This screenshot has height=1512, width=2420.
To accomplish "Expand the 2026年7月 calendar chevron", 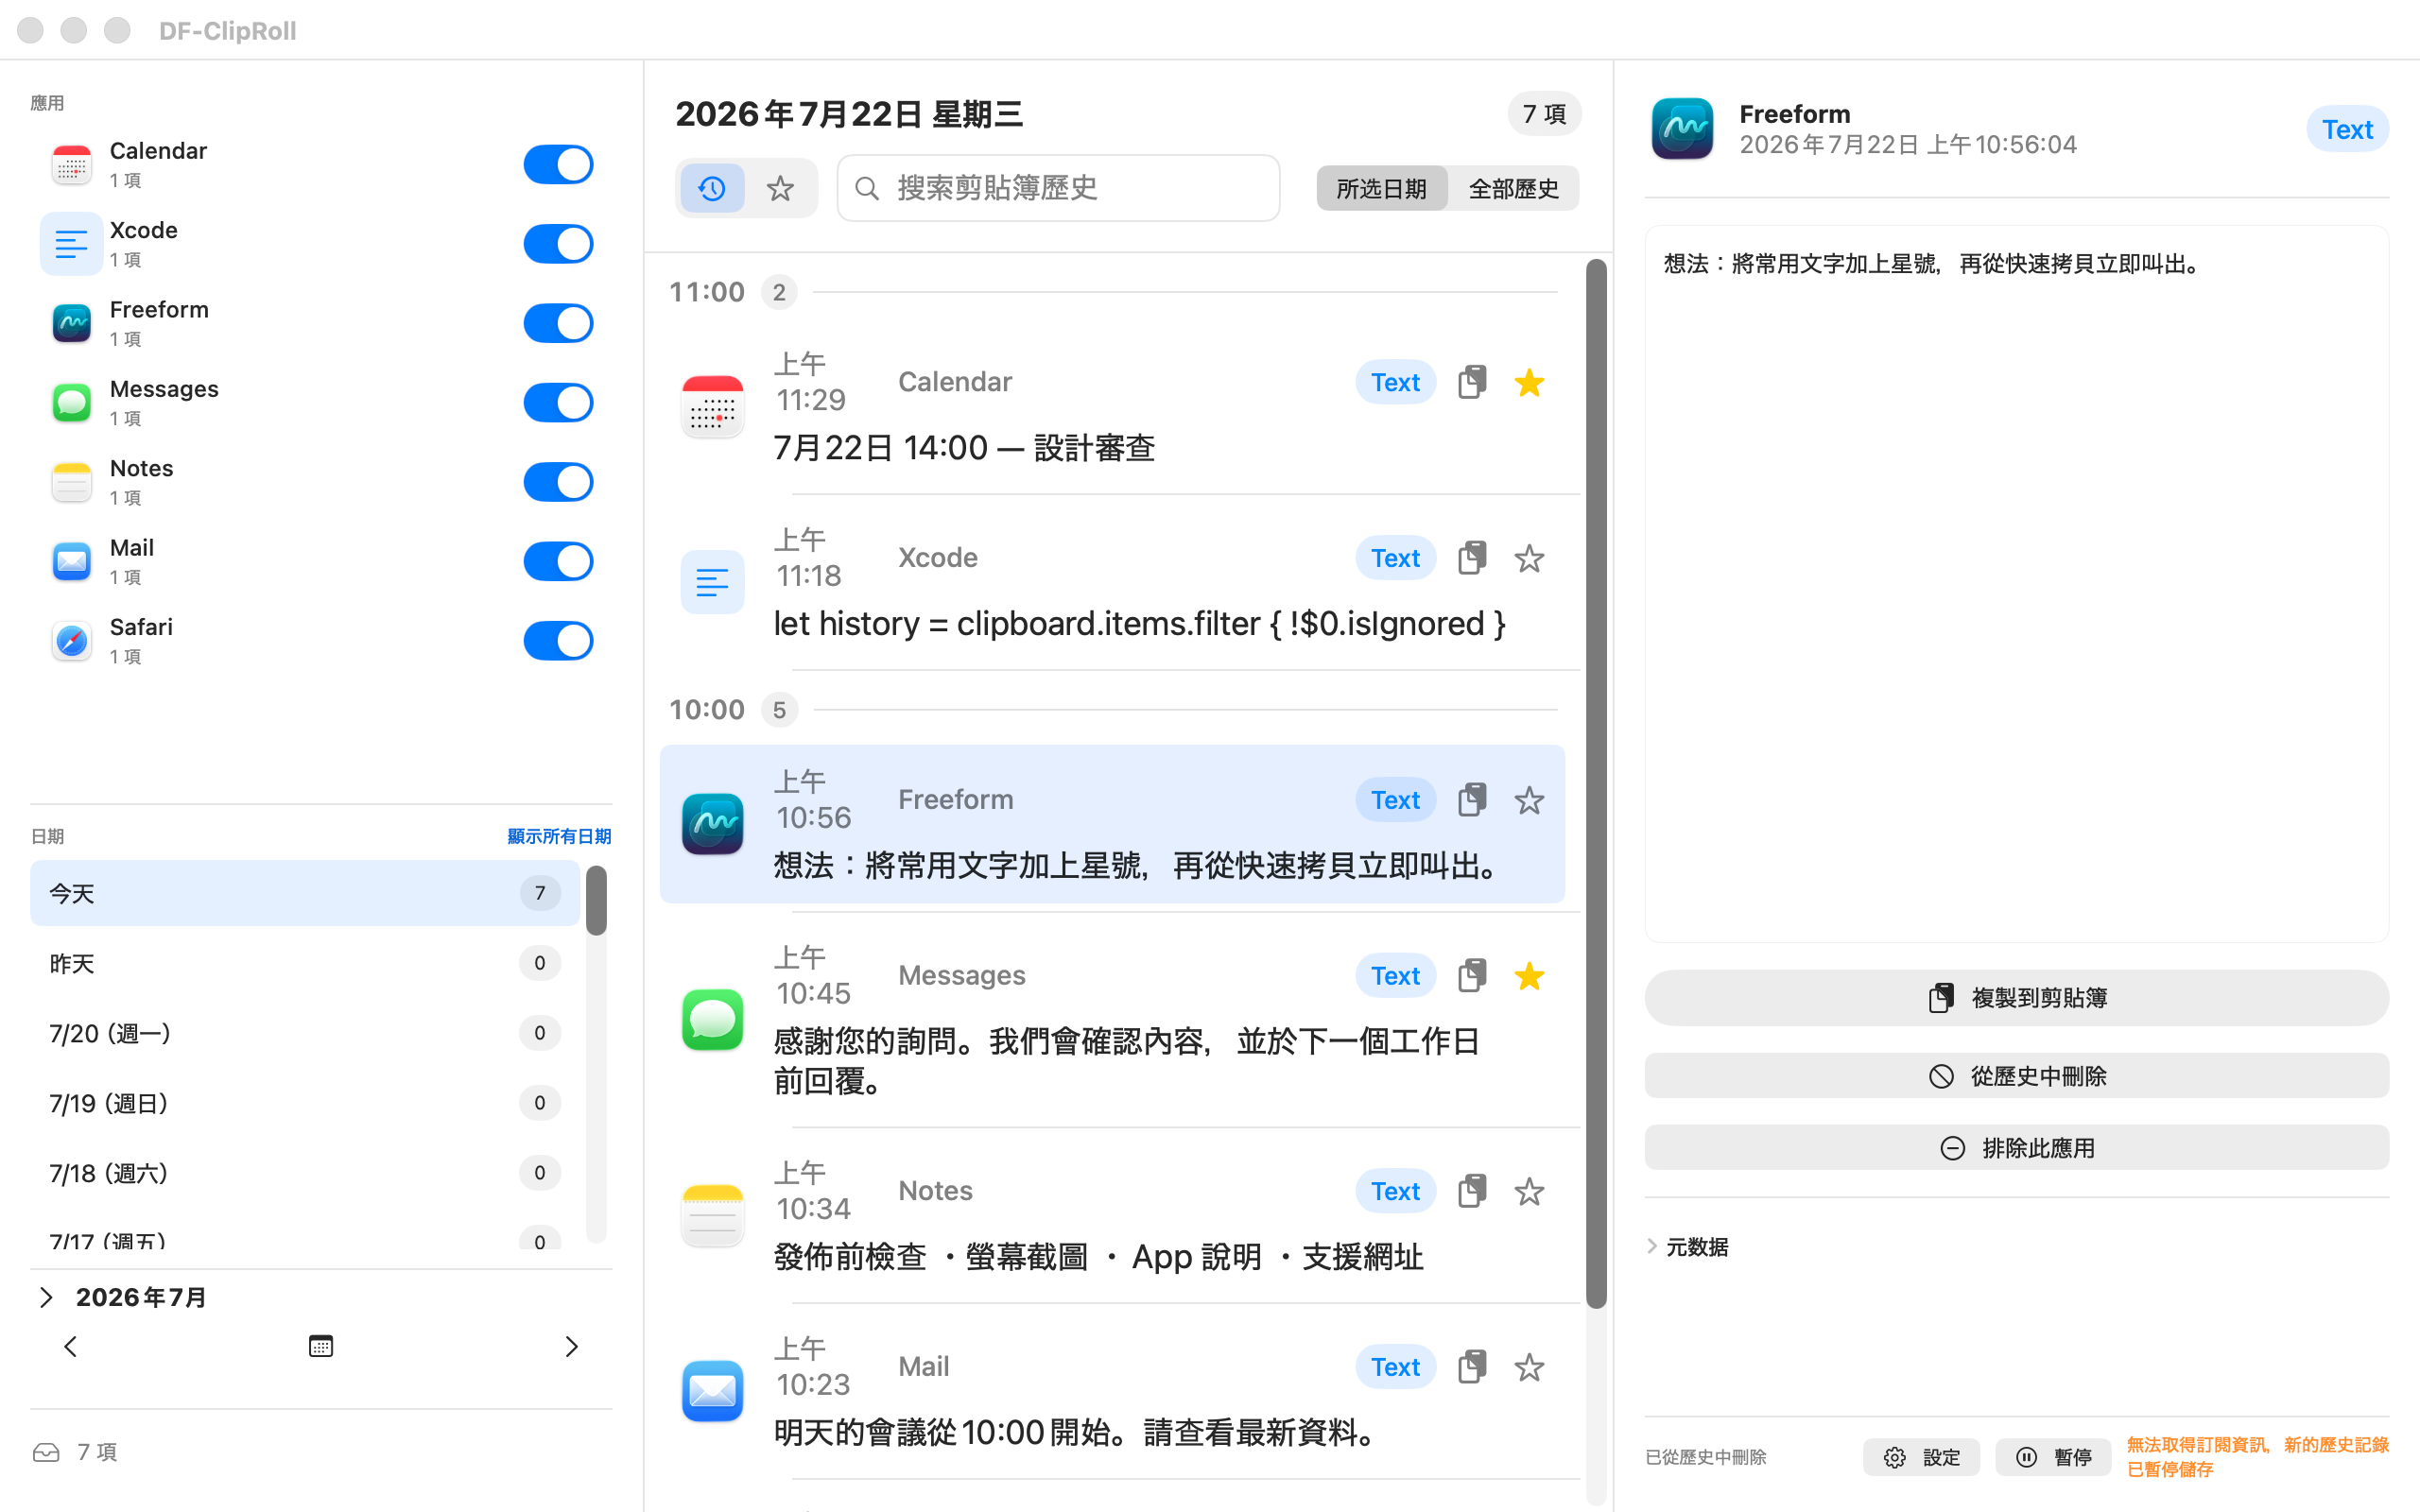I will pos(46,1297).
